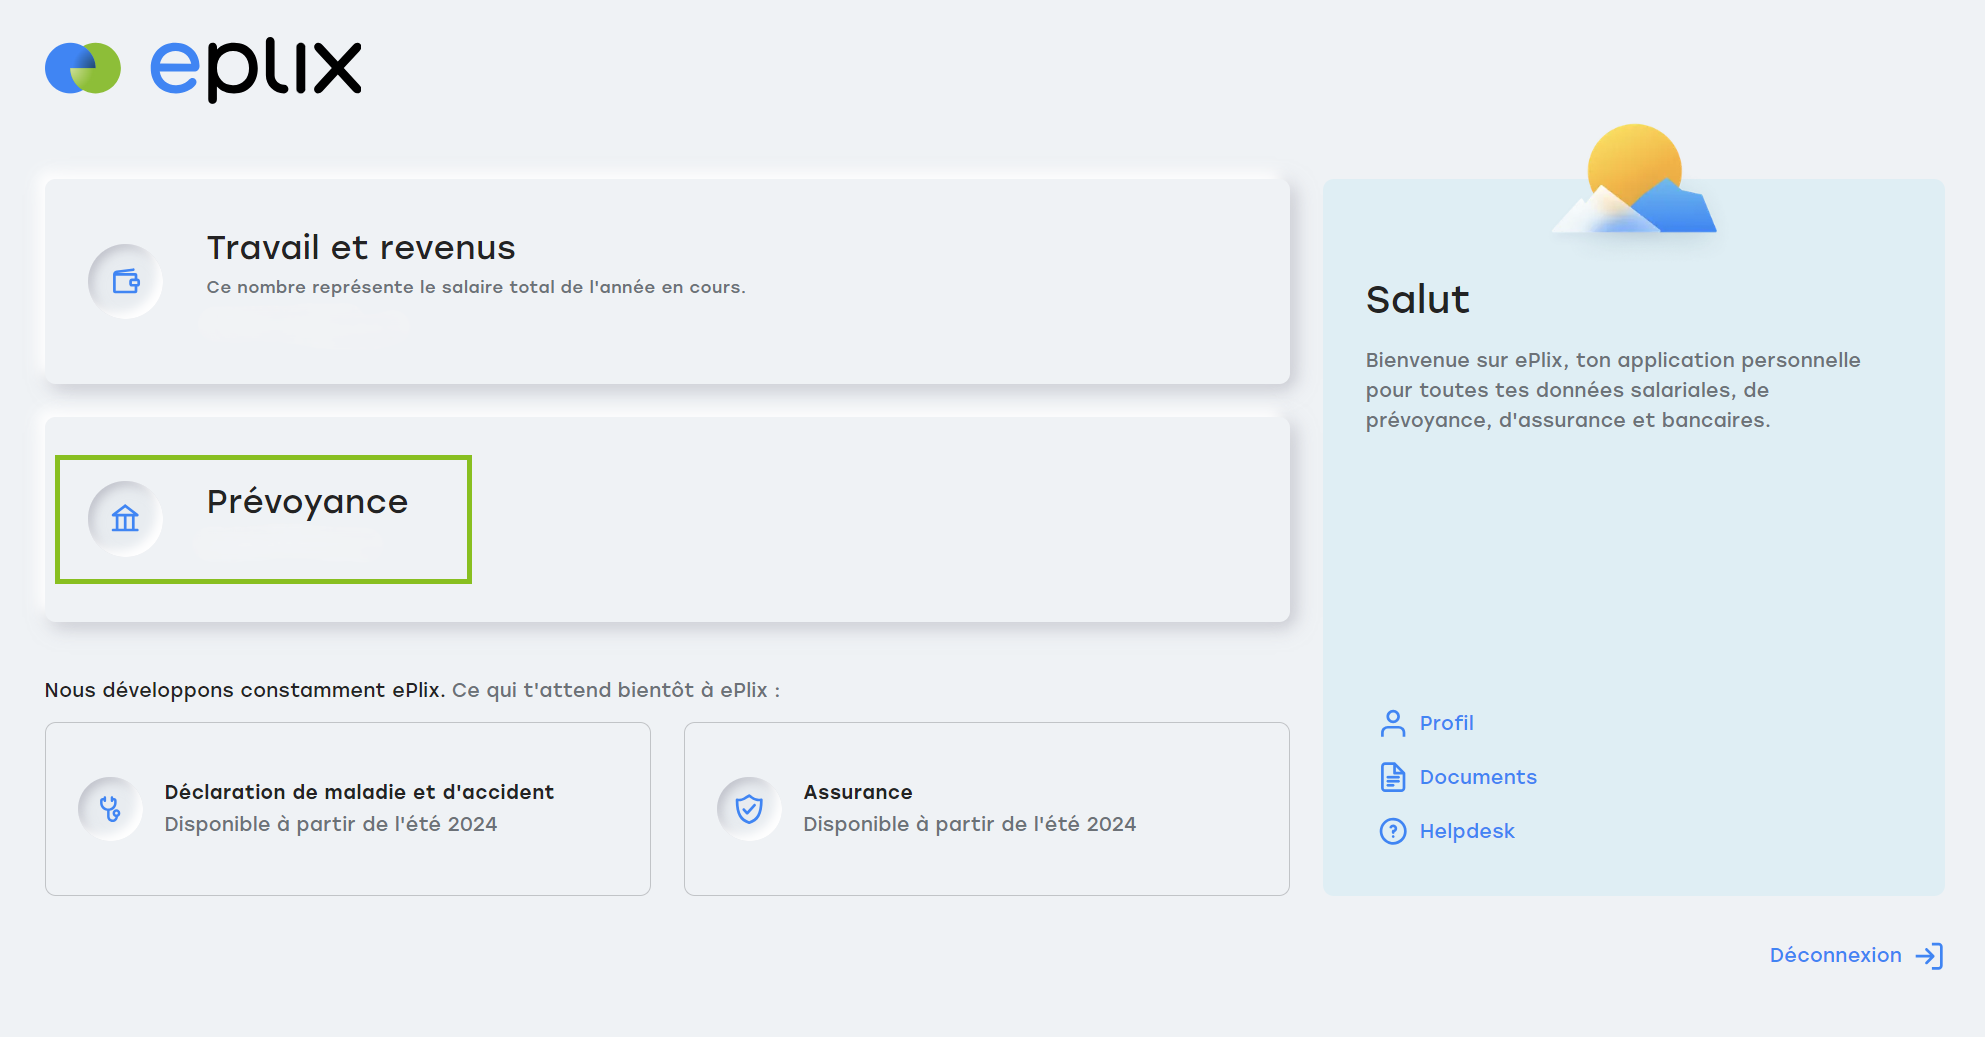This screenshot has height=1037, width=1985.
Task: Click the person icon next to Profil
Action: [1393, 723]
